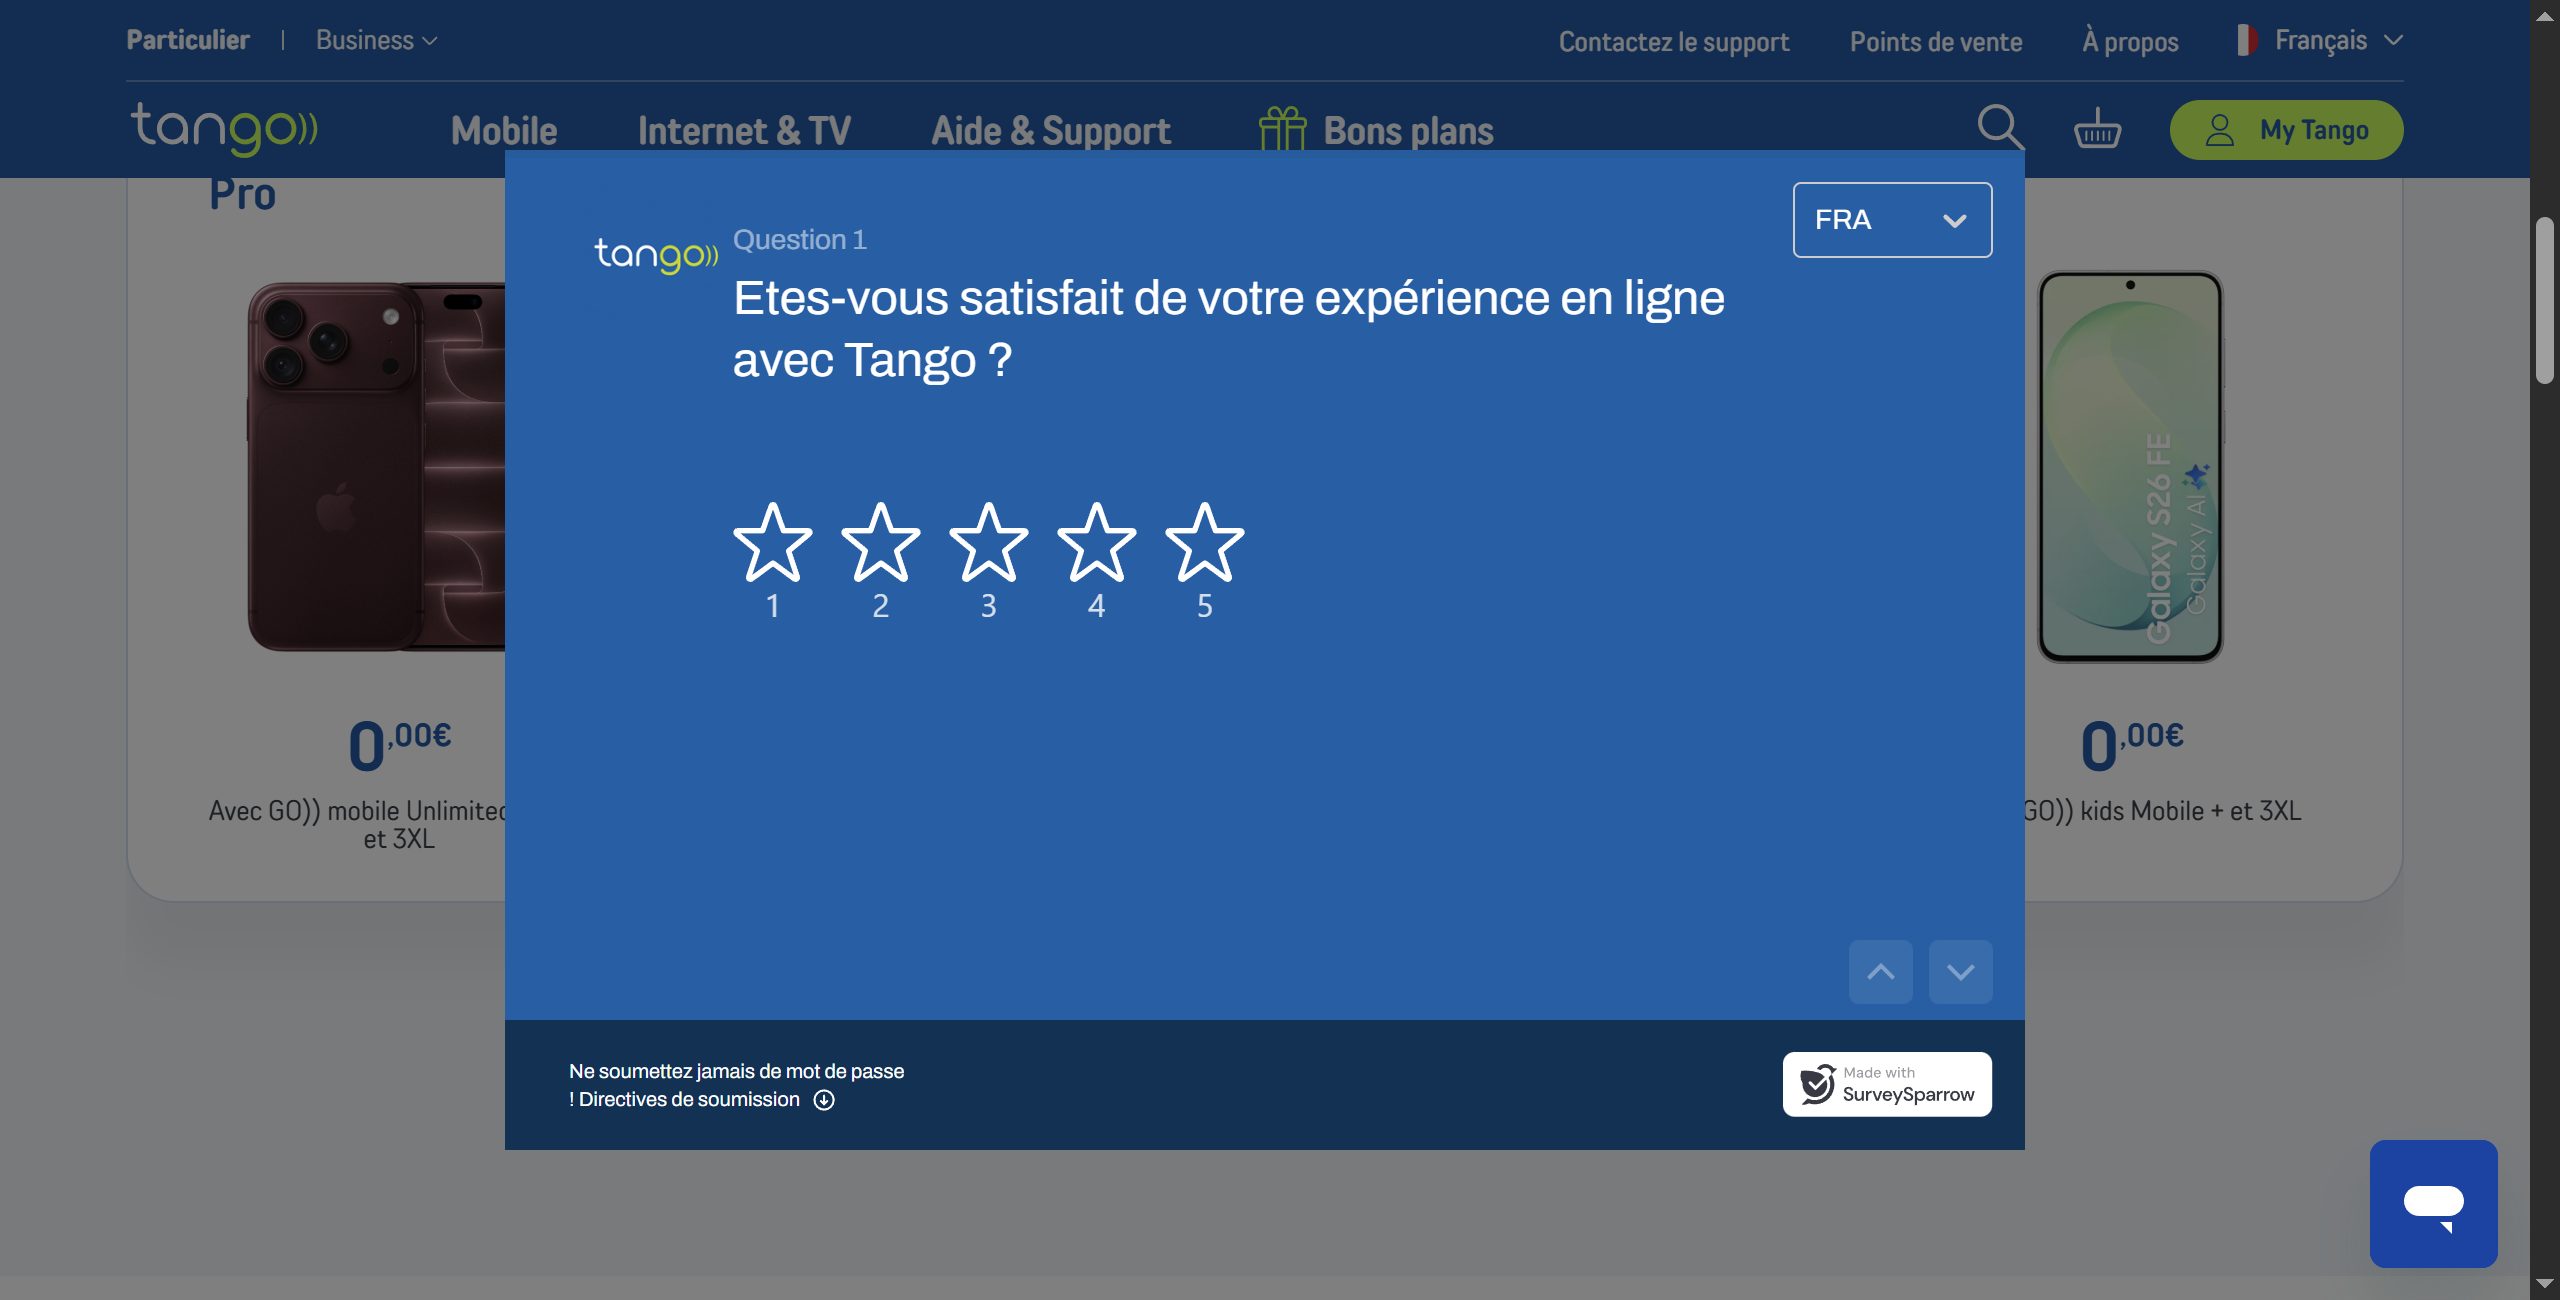The width and height of the screenshot is (2560, 1300).
Task: Click the Tango logo in the header
Action: tap(224, 129)
